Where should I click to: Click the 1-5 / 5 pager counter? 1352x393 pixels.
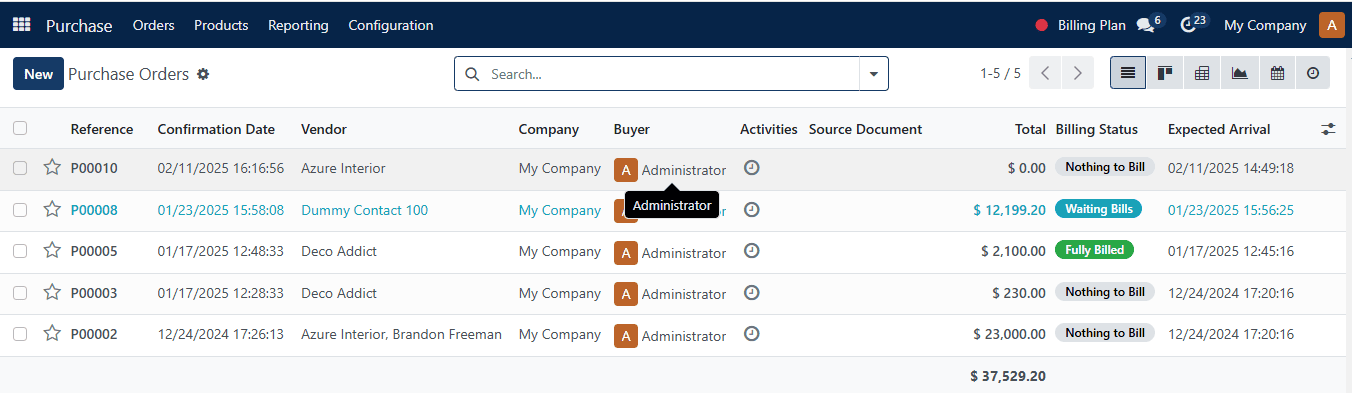[x=1000, y=74]
